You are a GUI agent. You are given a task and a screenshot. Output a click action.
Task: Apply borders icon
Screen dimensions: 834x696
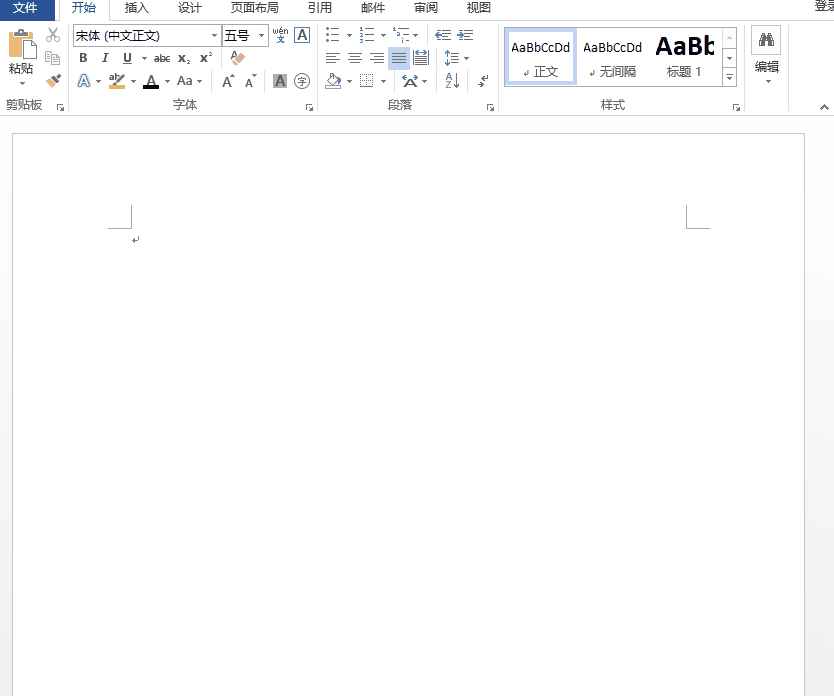click(x=366, y=81)
